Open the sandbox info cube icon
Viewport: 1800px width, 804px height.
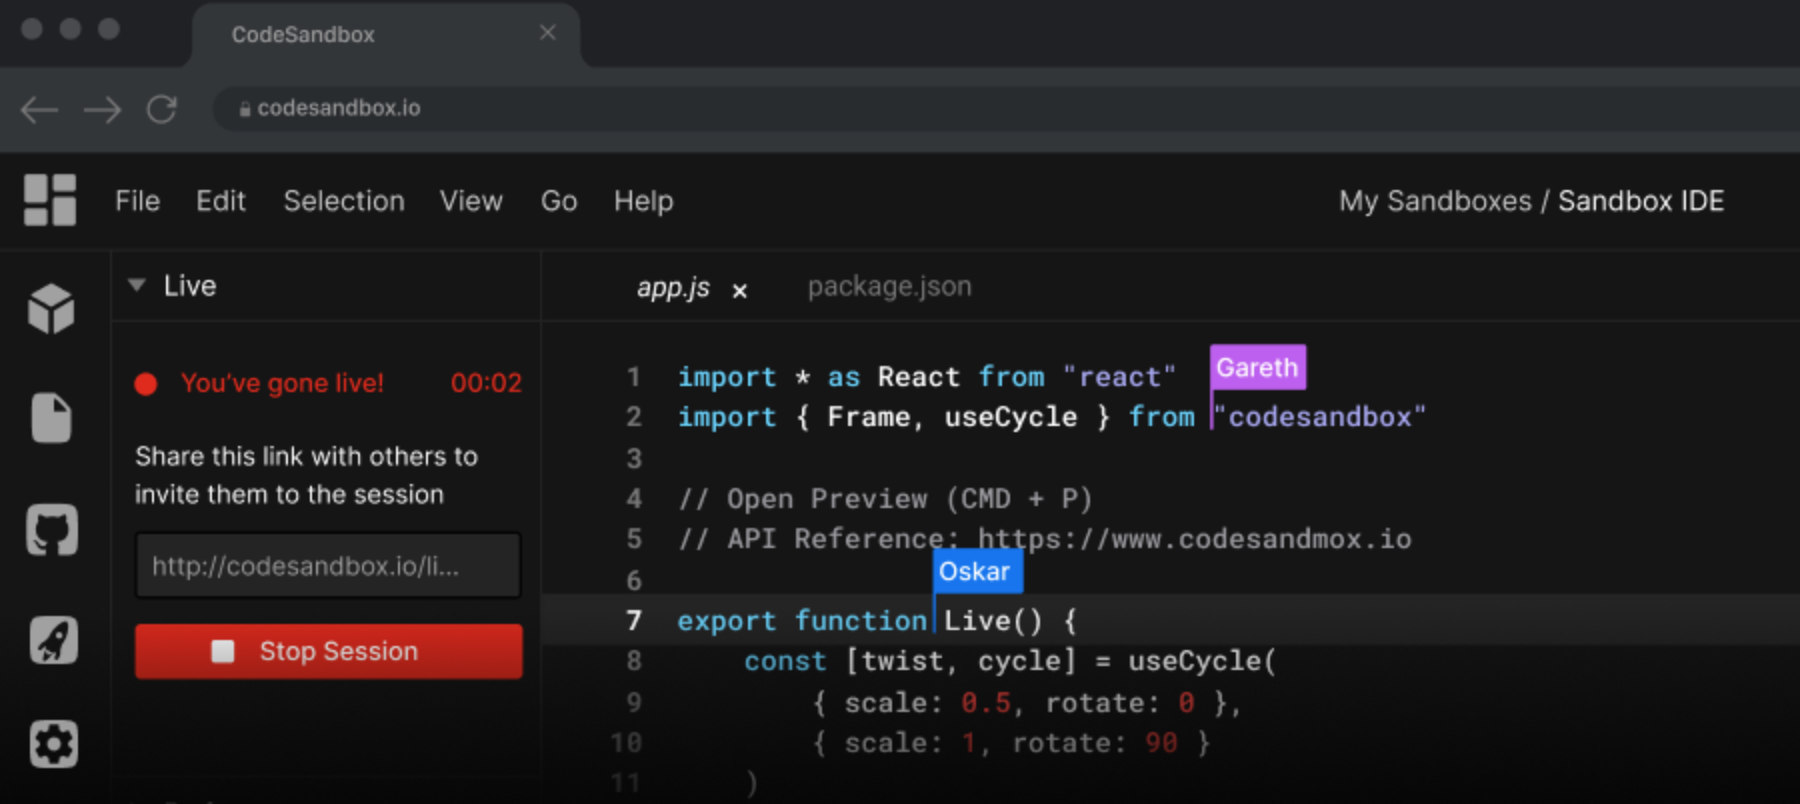[x=51, y=308]
